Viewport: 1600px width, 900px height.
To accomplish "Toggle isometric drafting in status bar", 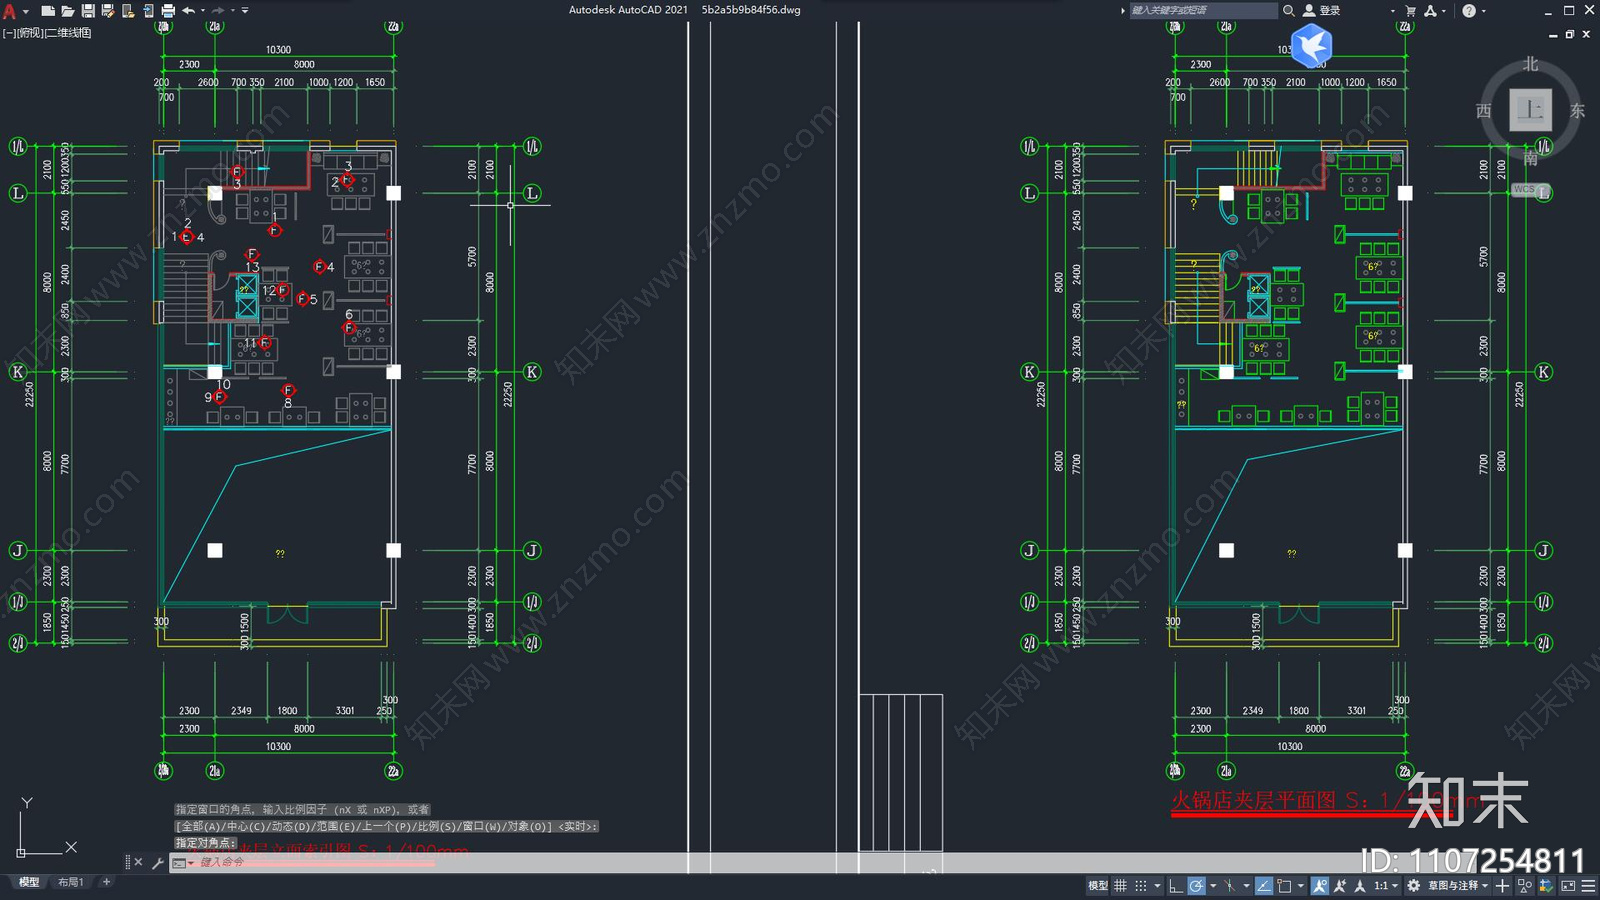I will pos(1229,885).
